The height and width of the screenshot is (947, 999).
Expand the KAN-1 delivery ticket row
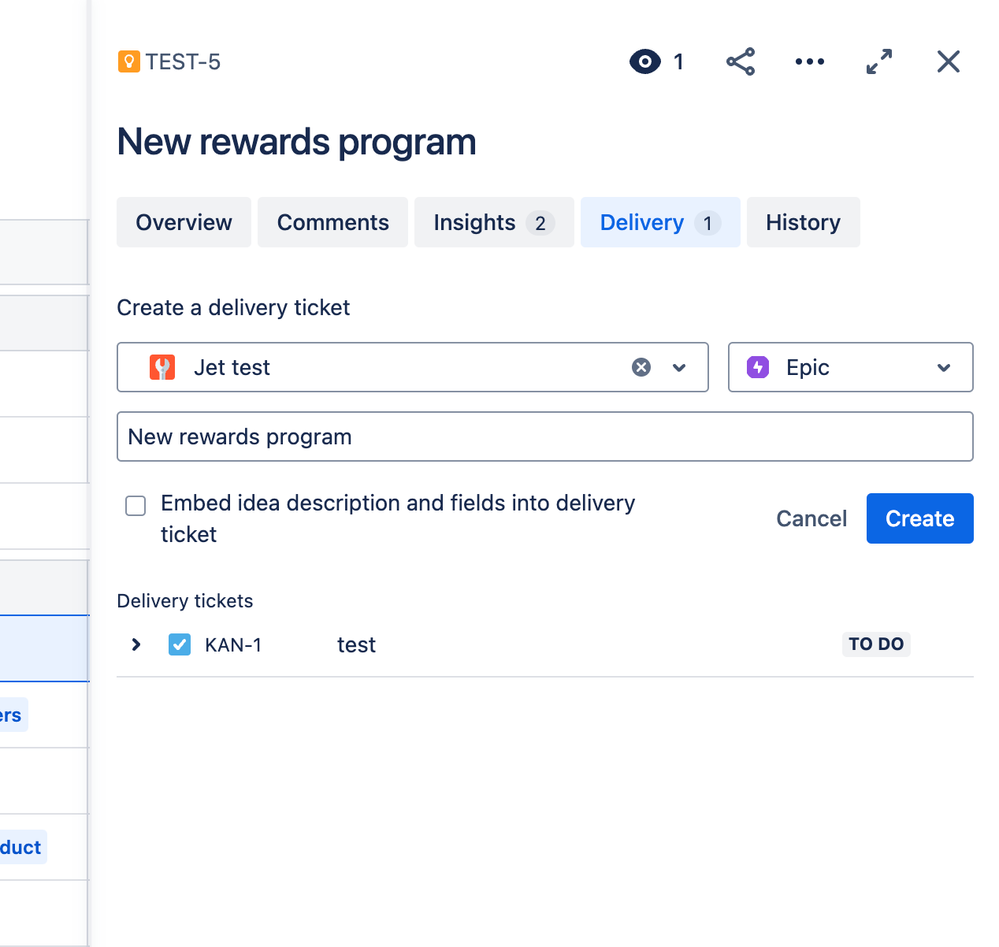click(136, 644)
